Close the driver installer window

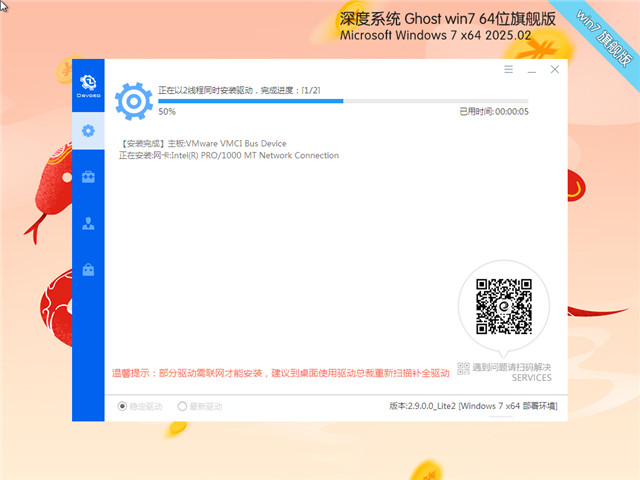(555, 69)
